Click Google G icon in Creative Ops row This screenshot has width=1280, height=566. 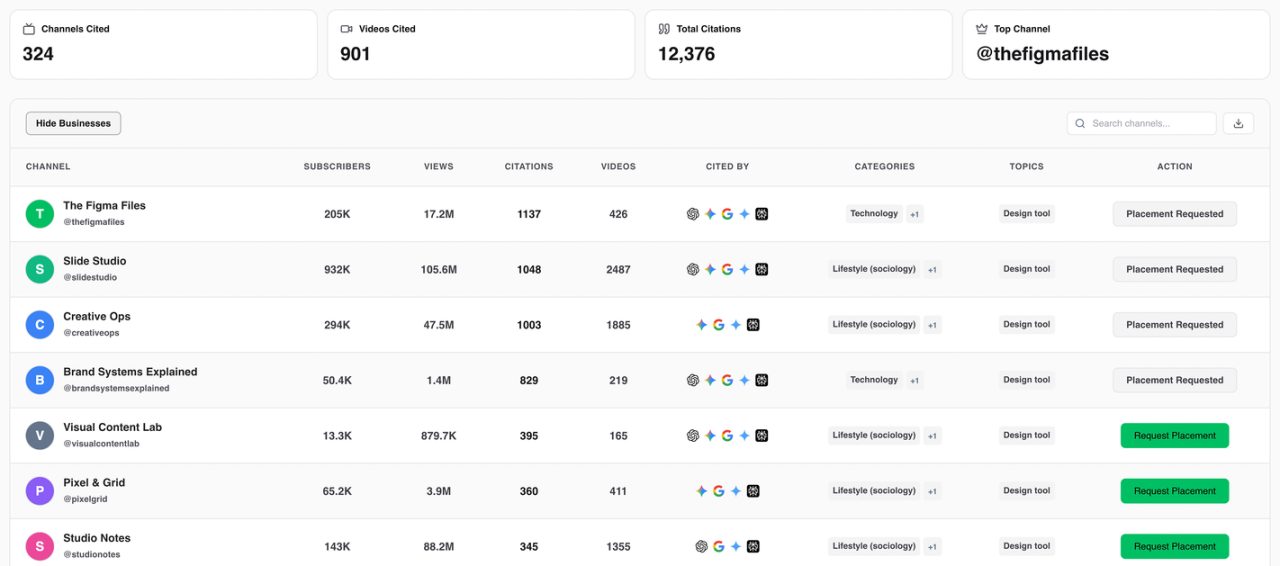718,325
